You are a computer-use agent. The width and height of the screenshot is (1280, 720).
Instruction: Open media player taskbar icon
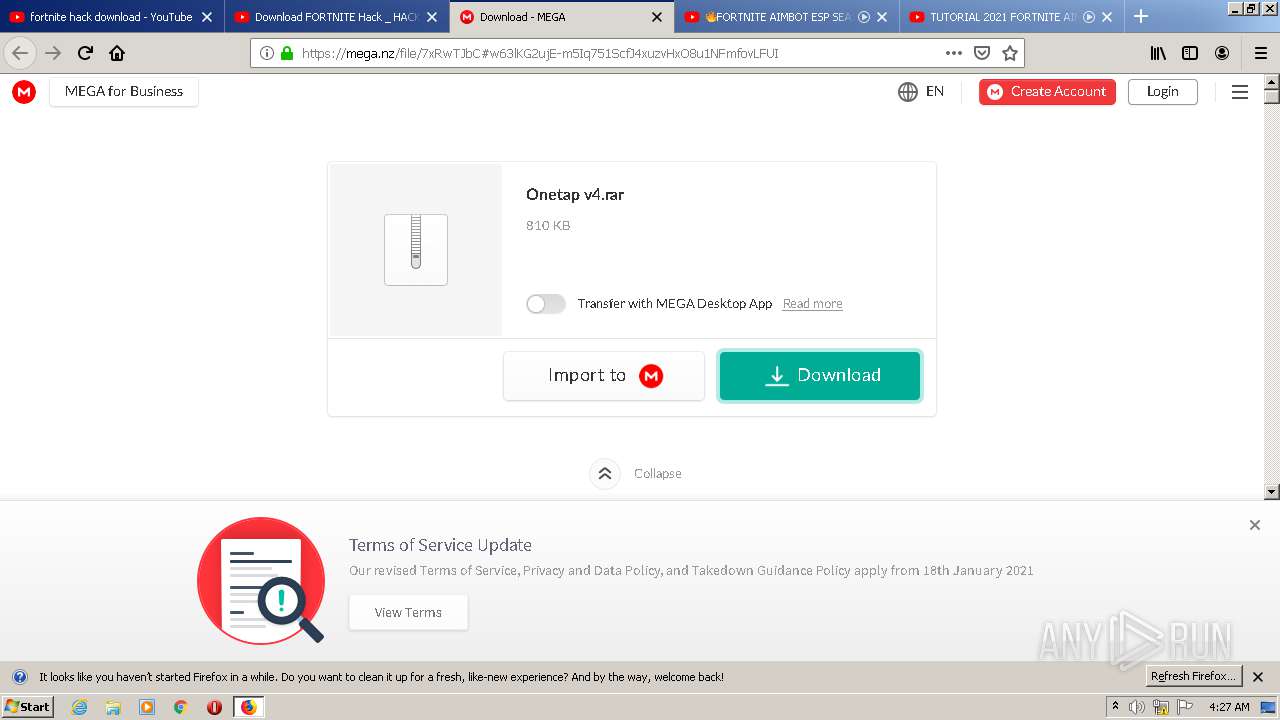point(147,707)
